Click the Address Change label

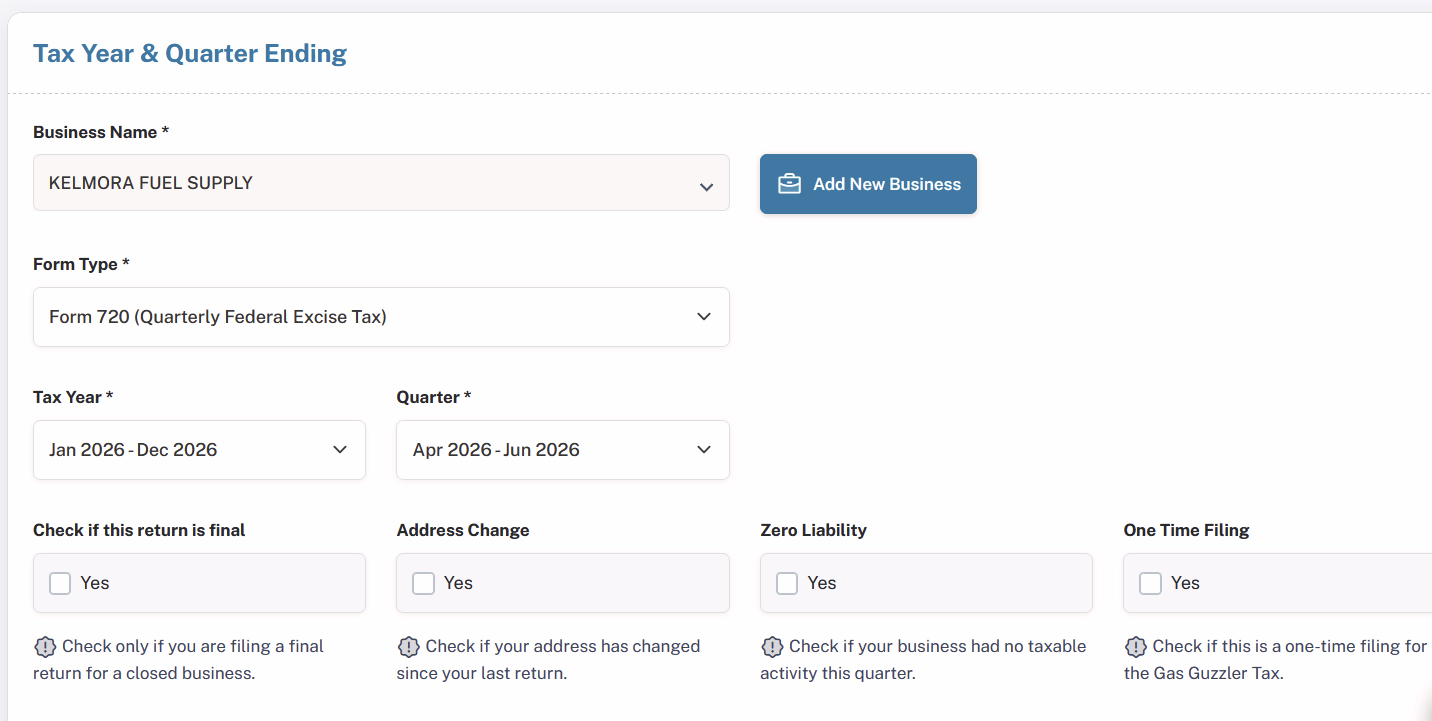[x=463, y=530]
